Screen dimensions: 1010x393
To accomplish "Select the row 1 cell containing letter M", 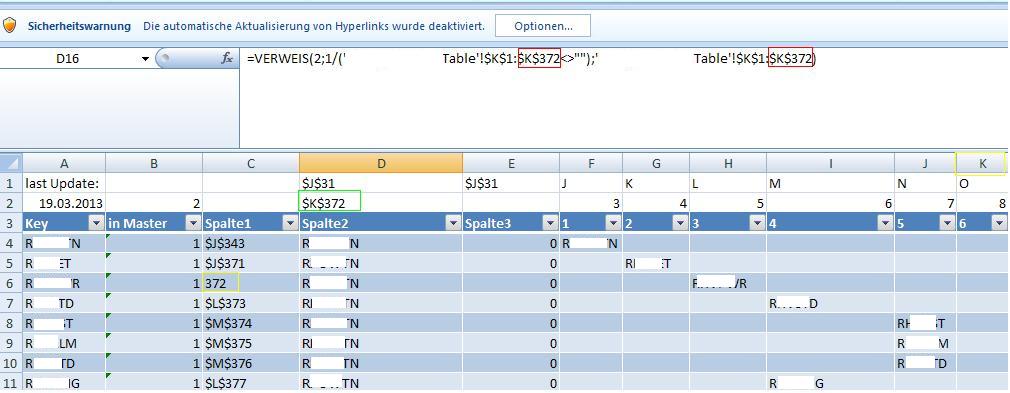I will click(x=830, y=183).
